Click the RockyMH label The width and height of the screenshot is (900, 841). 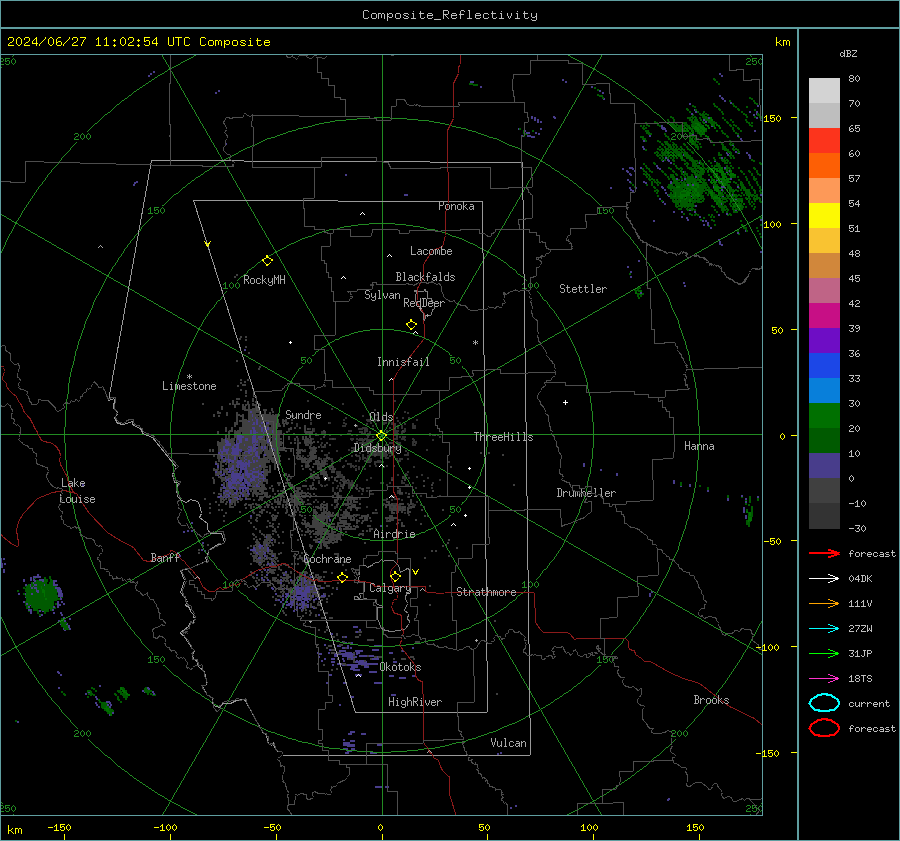tap(264, 280)
